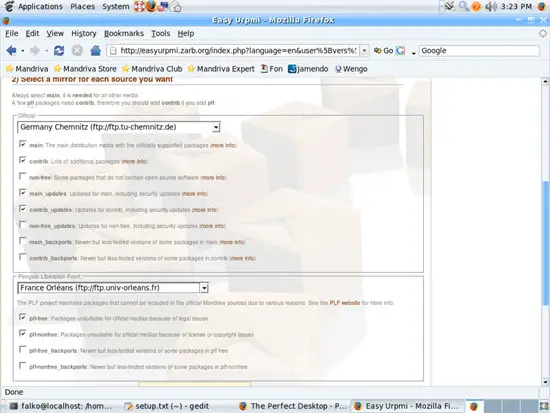
Task: Go back with the blue back arrow
Action: tap(11, 51)
